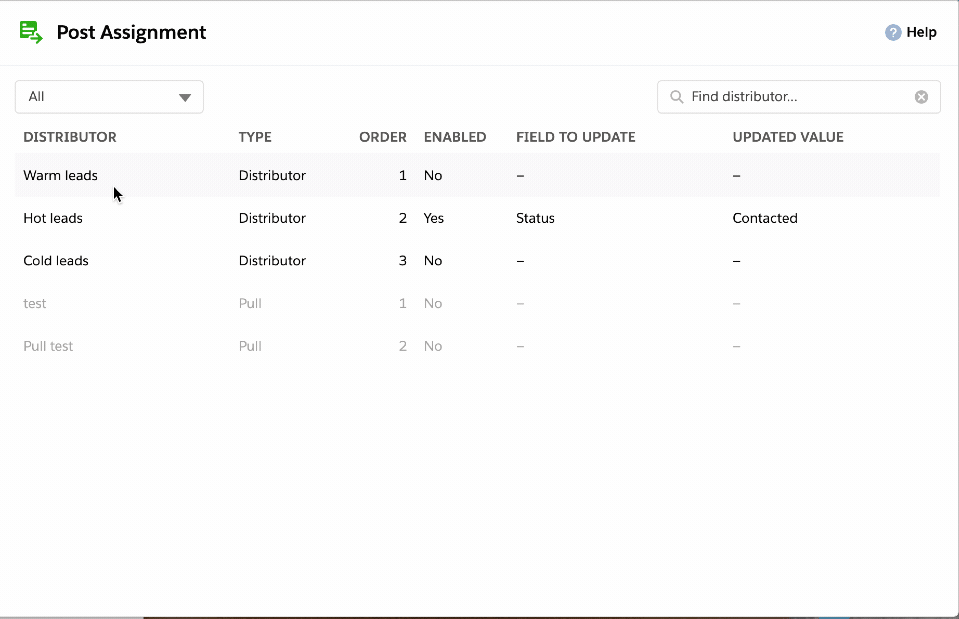Click the Post Assignment green icon
Viewport: 959px width, 619px height.
[x=31, y=32]
